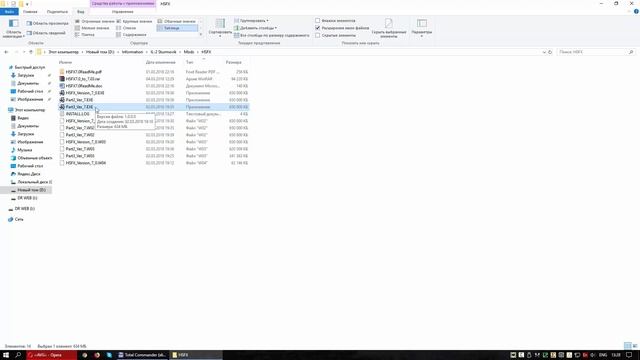Show the address bar history dropdown
640x360 pixels.
[x=544, y=52]
